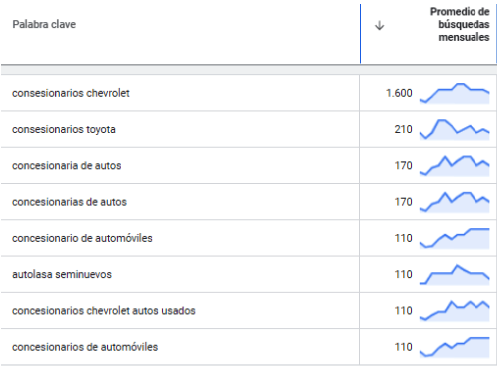Select keyword concesionaria de autos

tap(67, 166)
